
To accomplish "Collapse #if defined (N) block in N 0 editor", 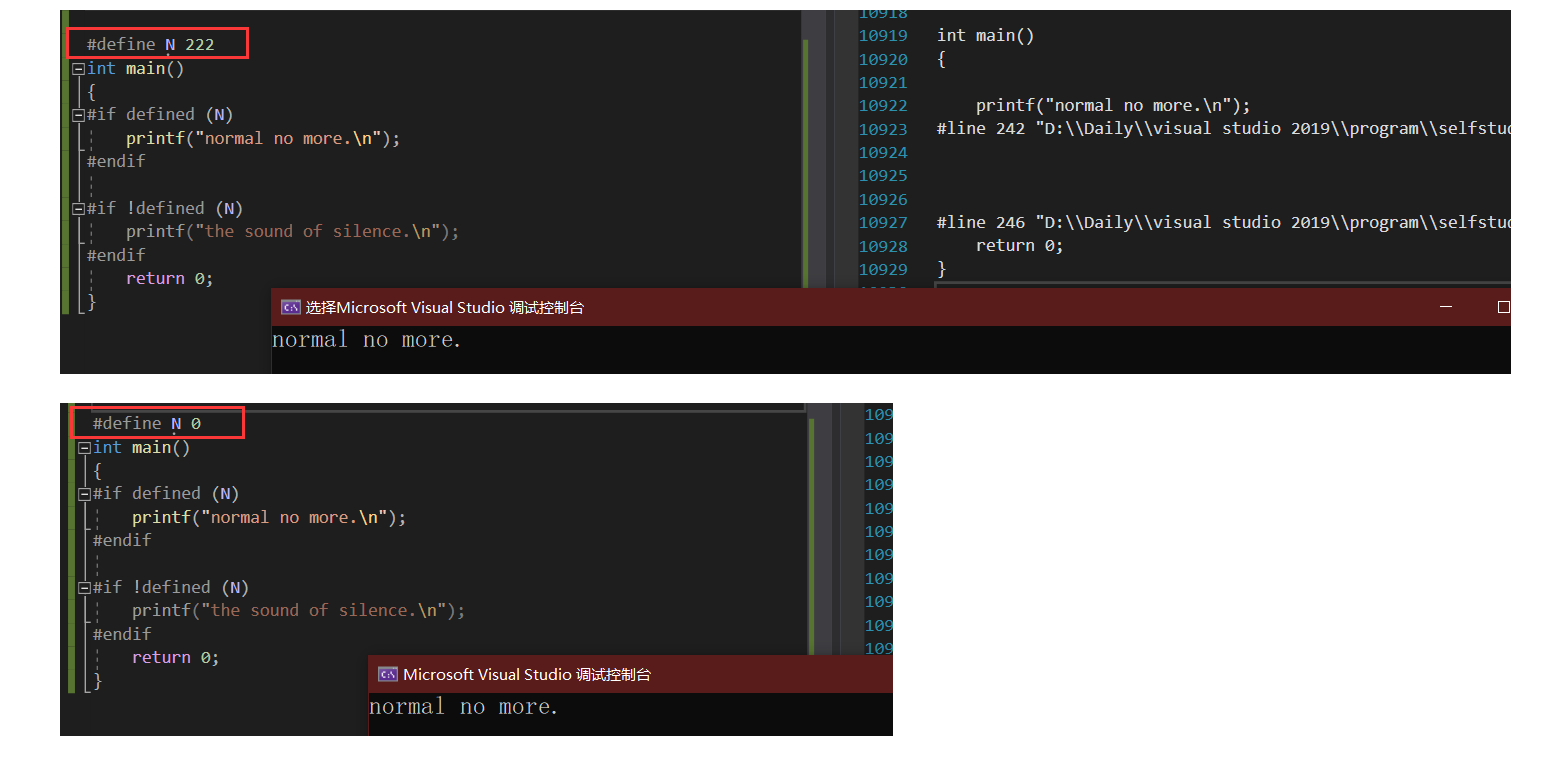I will (x=84, y=494).
